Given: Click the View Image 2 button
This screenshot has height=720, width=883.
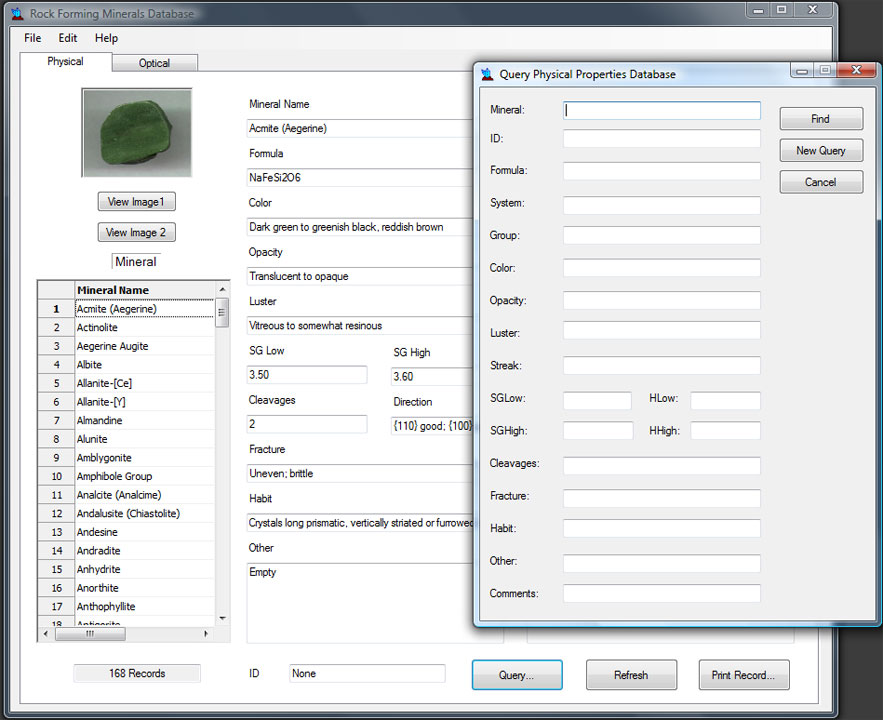Looking at the screenshot, I should pos(136,232).
